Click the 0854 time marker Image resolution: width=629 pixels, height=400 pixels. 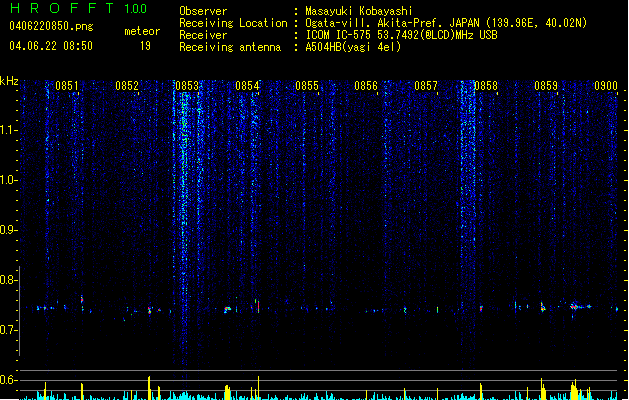(247, 86)
